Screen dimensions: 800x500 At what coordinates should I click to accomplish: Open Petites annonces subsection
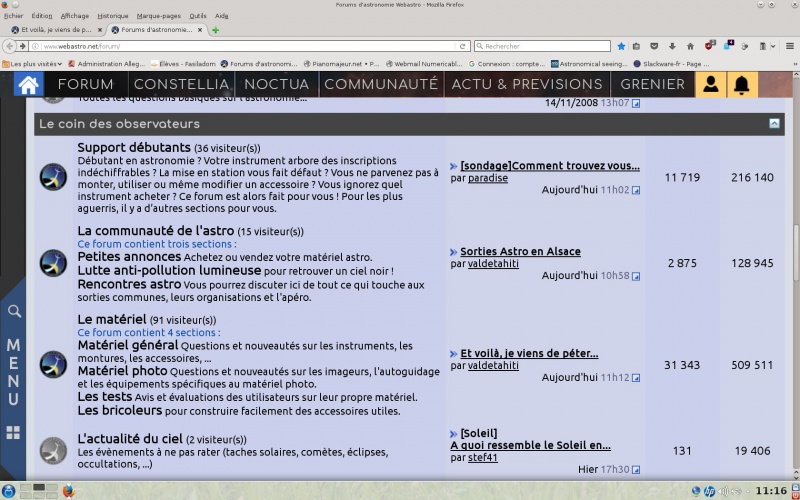129,257
